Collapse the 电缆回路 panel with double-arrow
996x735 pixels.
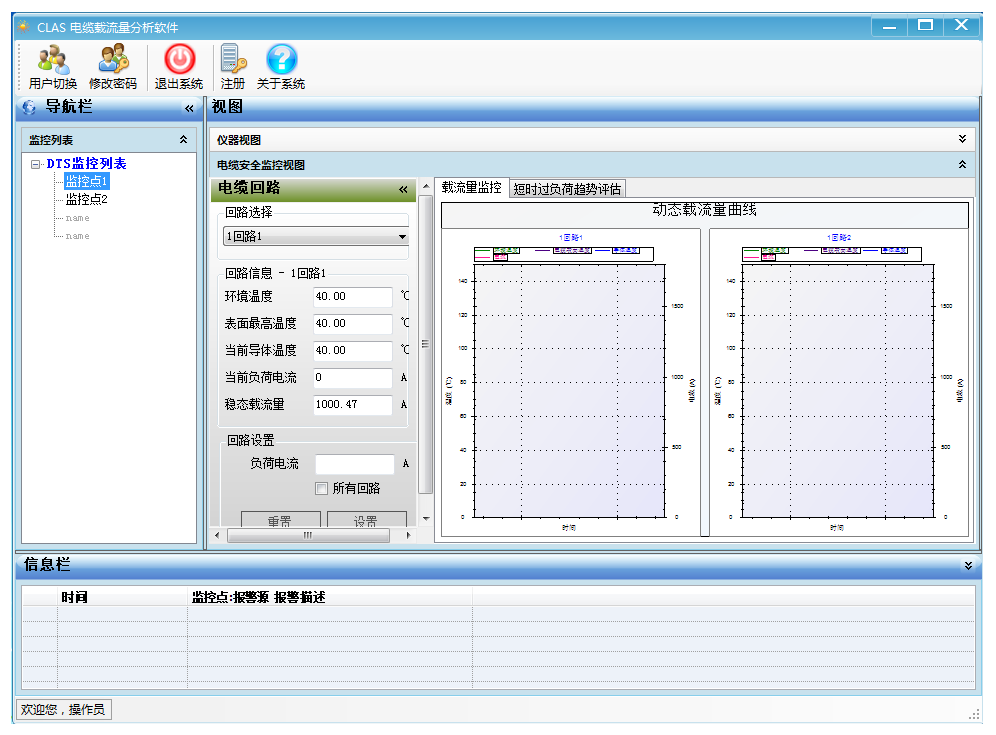pyautogui.click(x=403, y=189)
